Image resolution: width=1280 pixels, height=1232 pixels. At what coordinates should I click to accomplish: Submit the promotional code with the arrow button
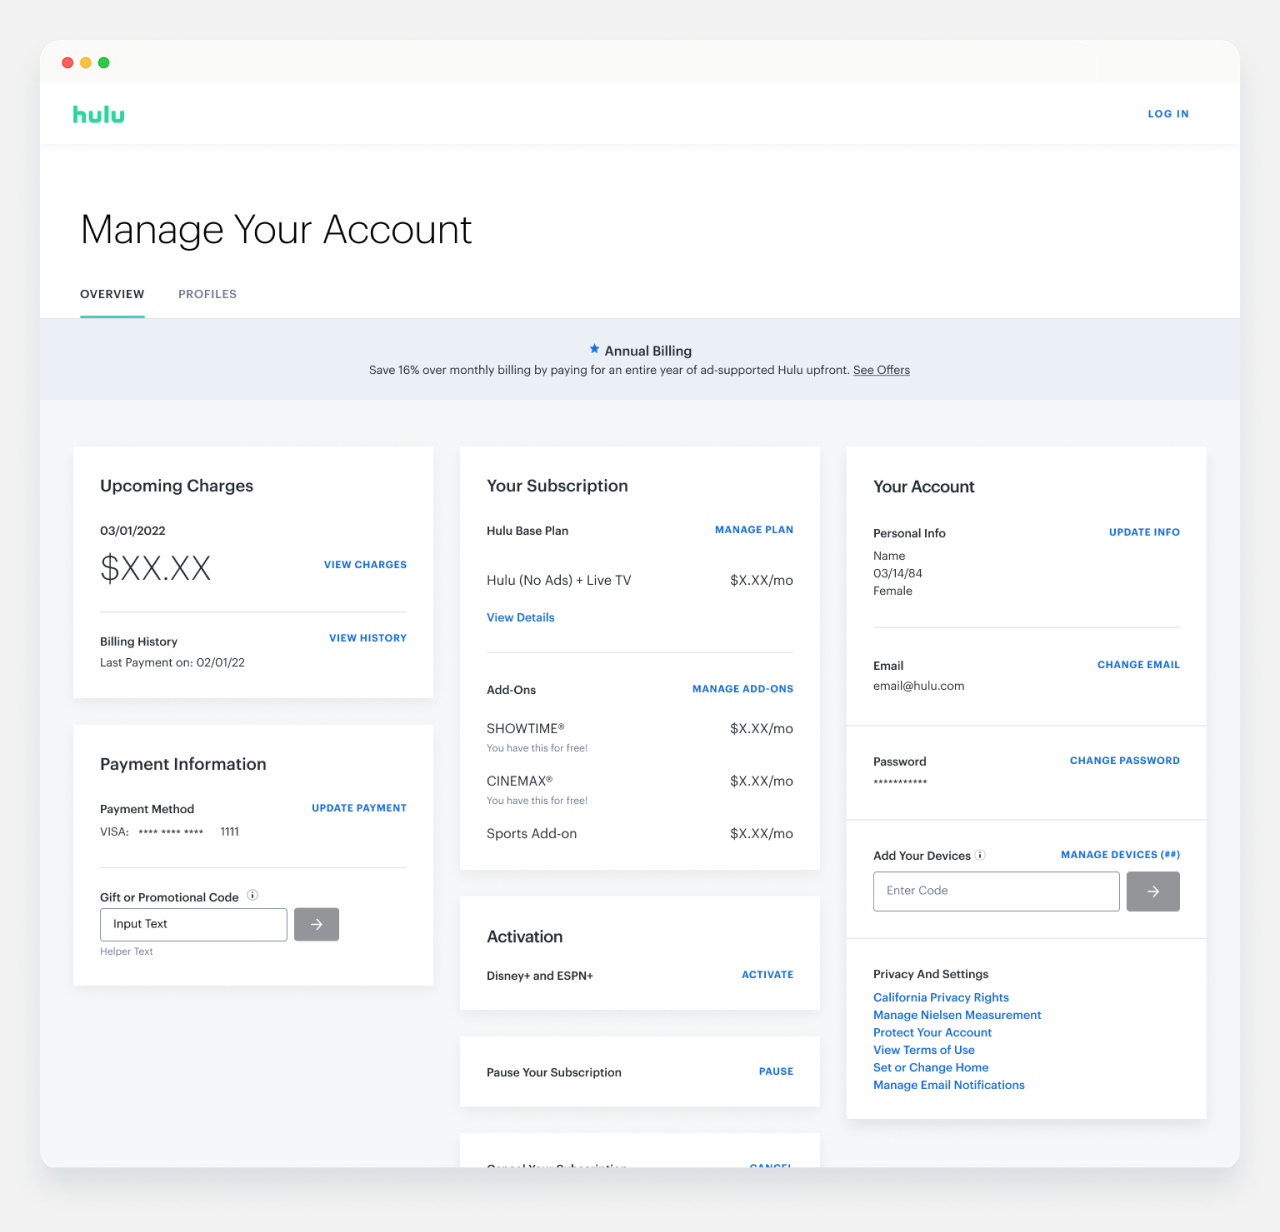(x=317, y=924)
